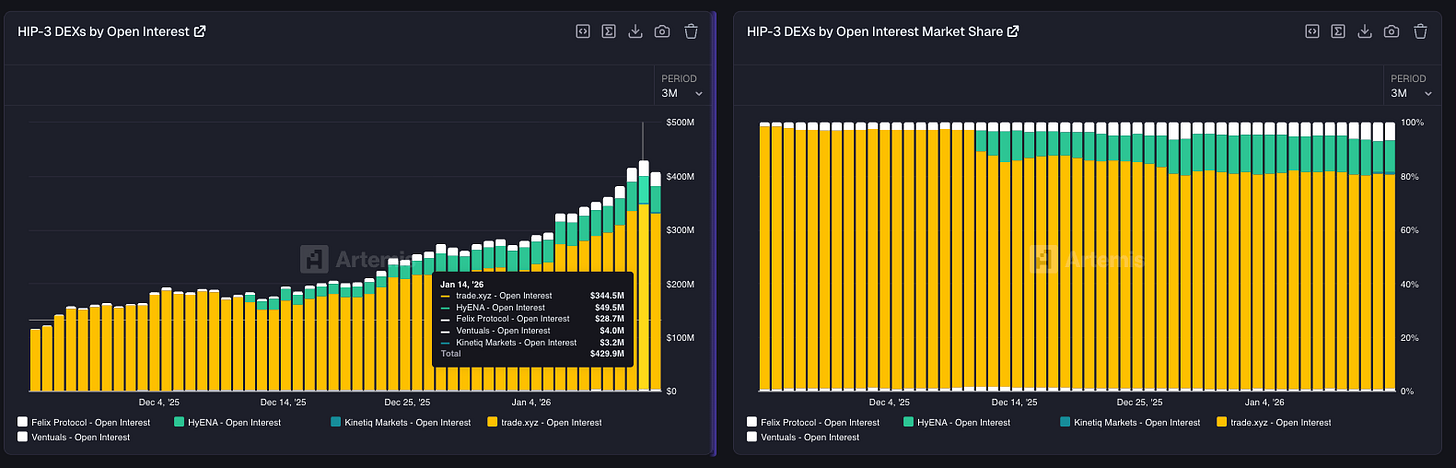Screen dimensions: 1456x468
Task: Expand the 3M period dropdown on Market Share chart
Action: click(x=1411, y=93)
